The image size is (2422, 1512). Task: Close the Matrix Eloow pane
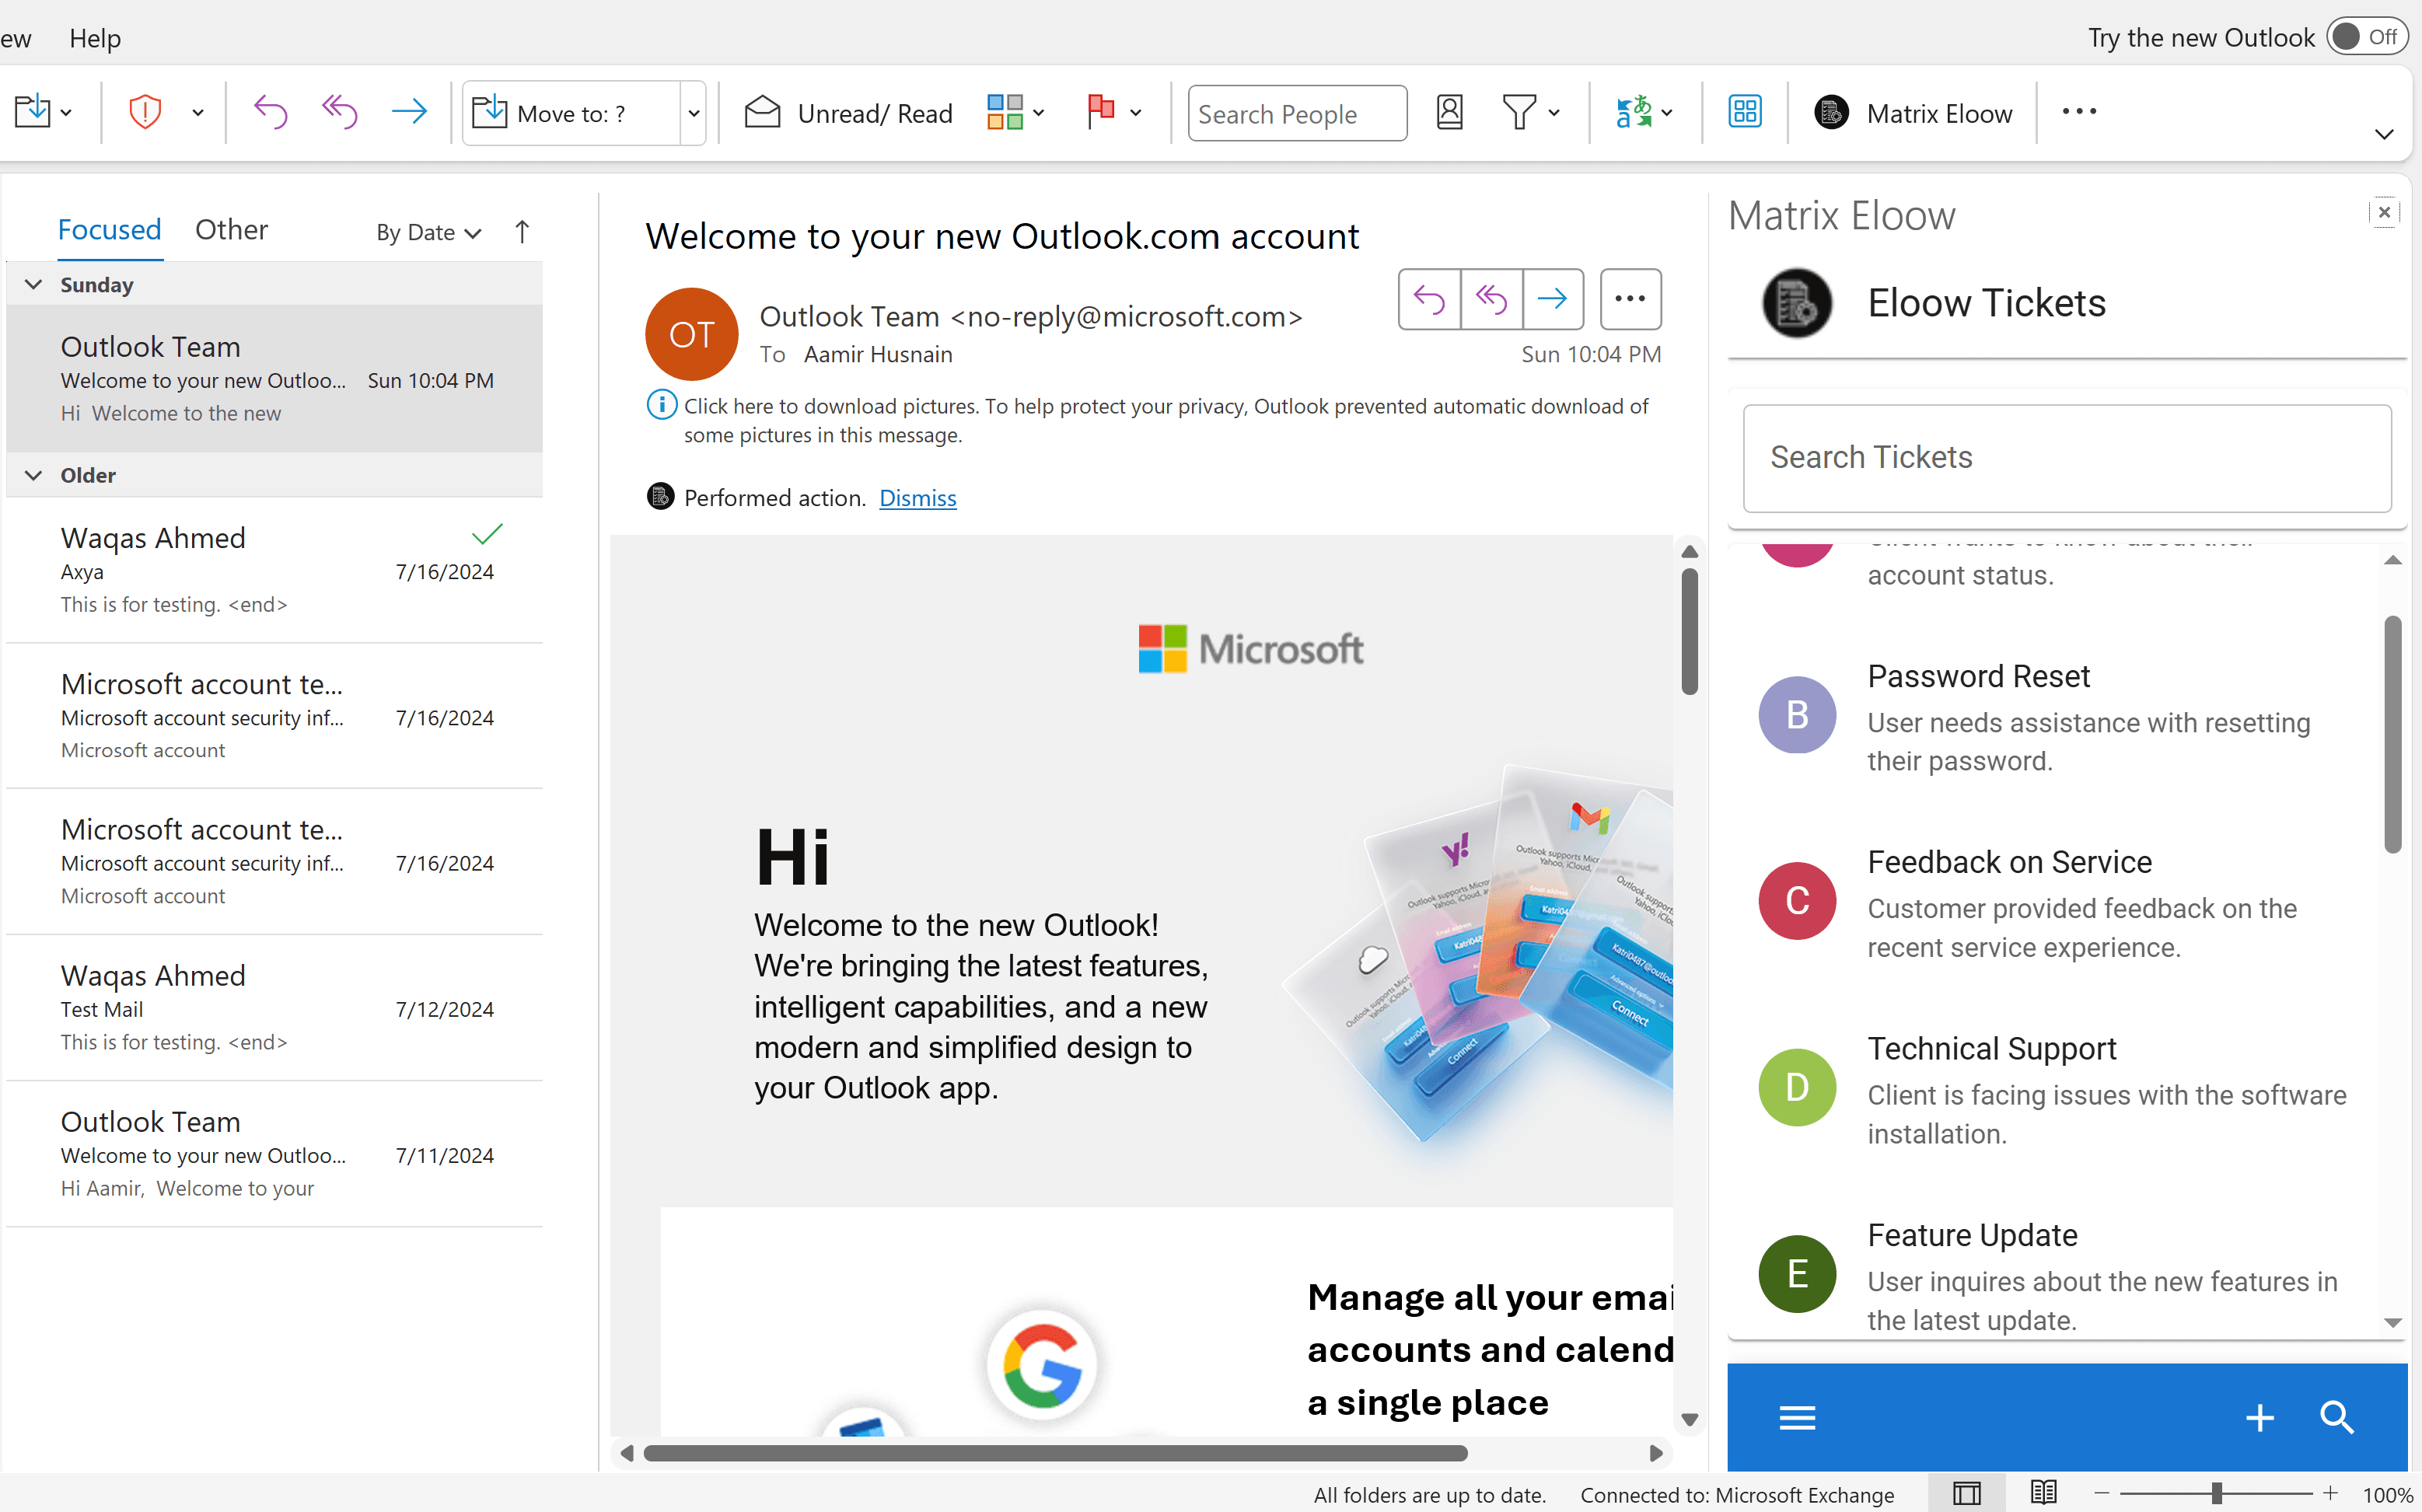2384,212
